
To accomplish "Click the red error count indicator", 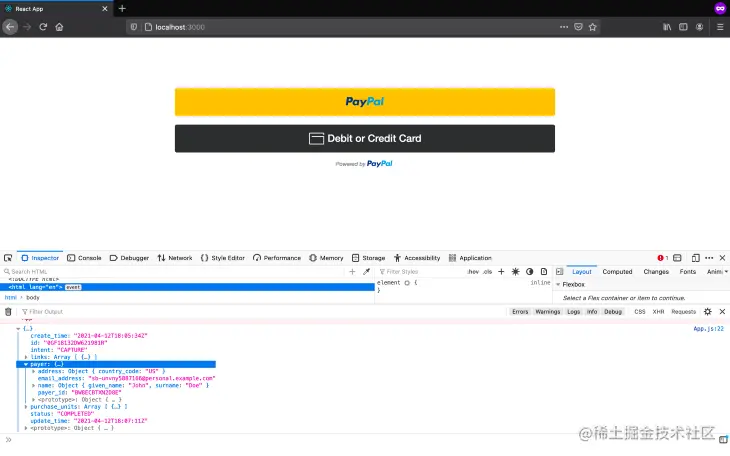I will point(662,258).
